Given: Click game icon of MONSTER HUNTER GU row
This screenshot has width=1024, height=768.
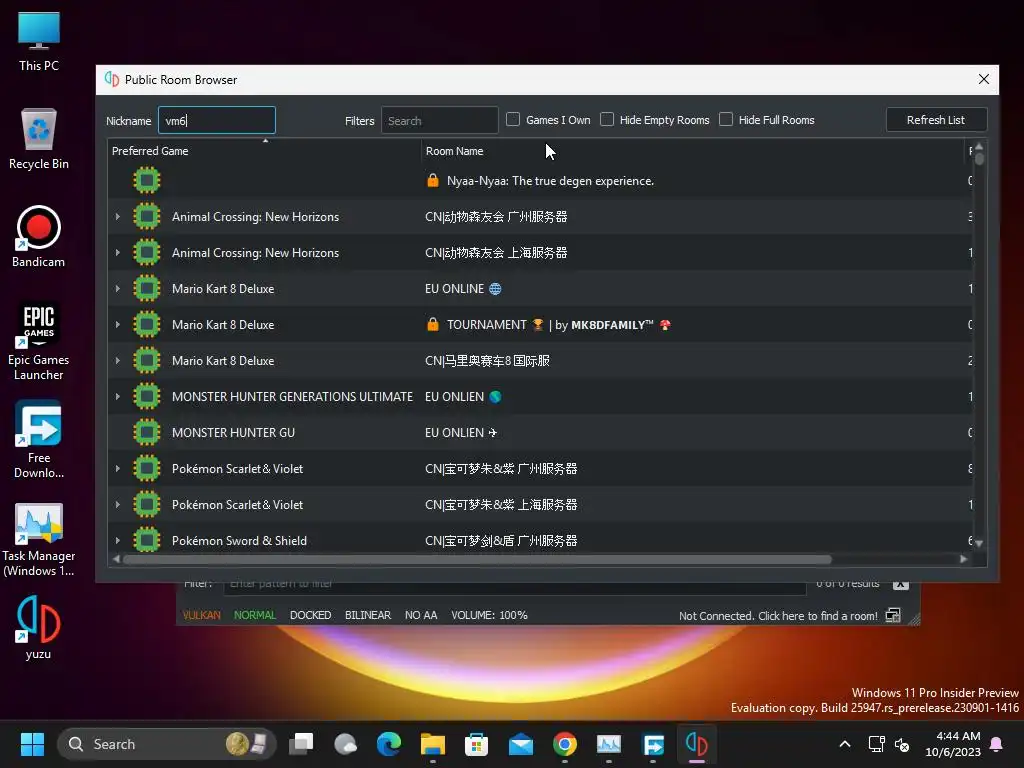Looking at the screenshot, I should [x=147, y=432].
